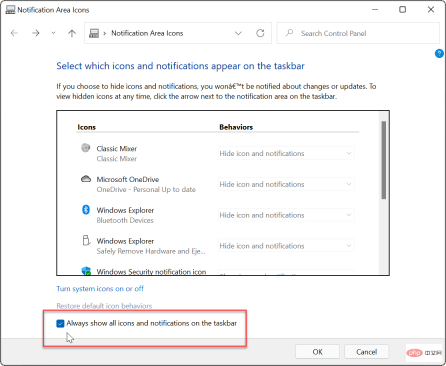
Task: Click the Windows Security shield icon
Action: 86,270
